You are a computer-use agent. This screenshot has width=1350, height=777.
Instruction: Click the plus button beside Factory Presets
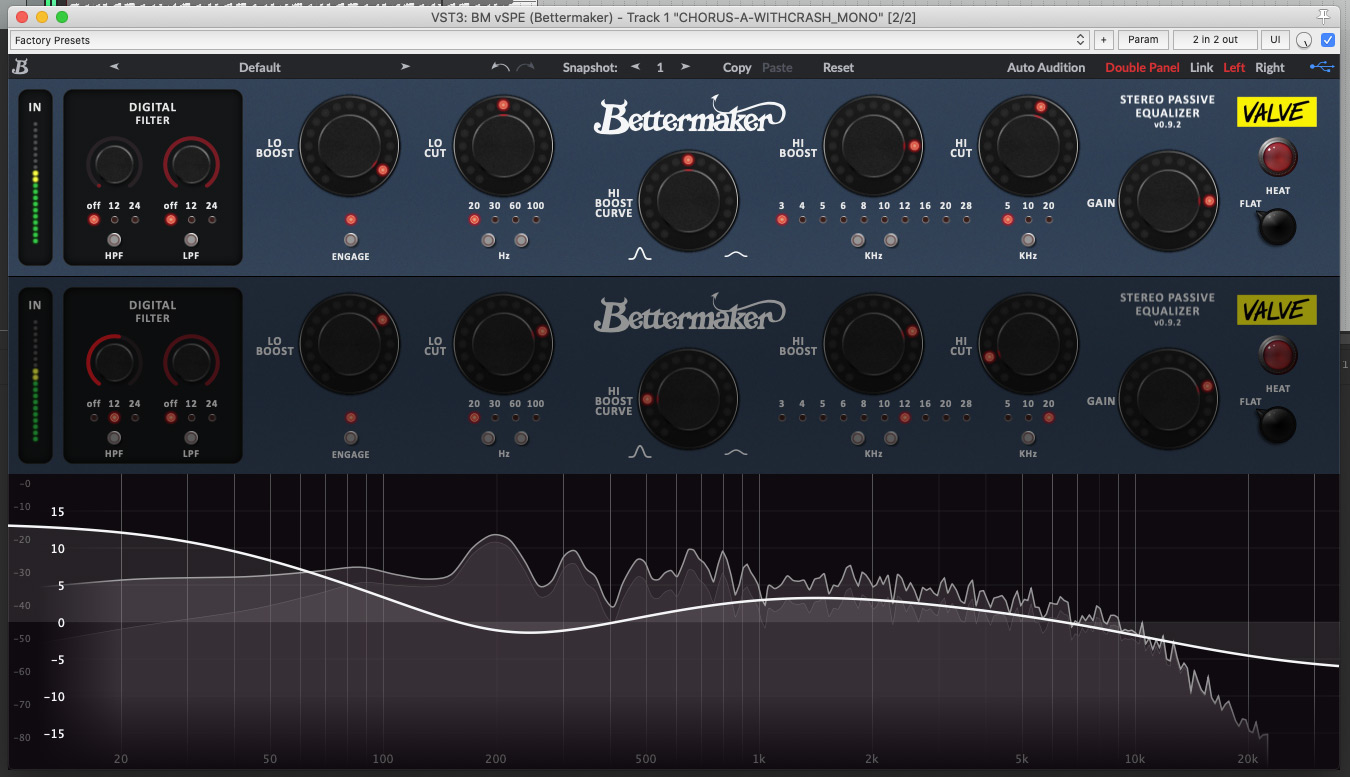[1103, 40]
